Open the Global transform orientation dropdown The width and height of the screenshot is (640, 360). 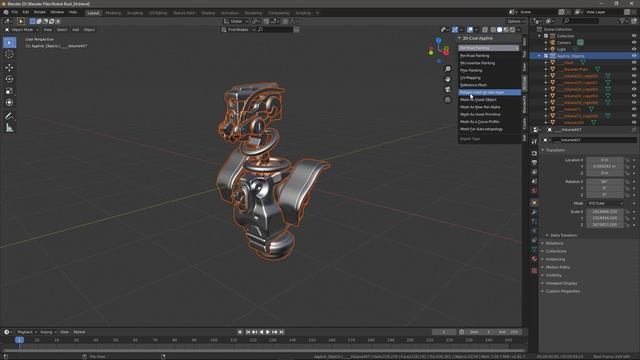pyautogui.click(x=236, y=21)
